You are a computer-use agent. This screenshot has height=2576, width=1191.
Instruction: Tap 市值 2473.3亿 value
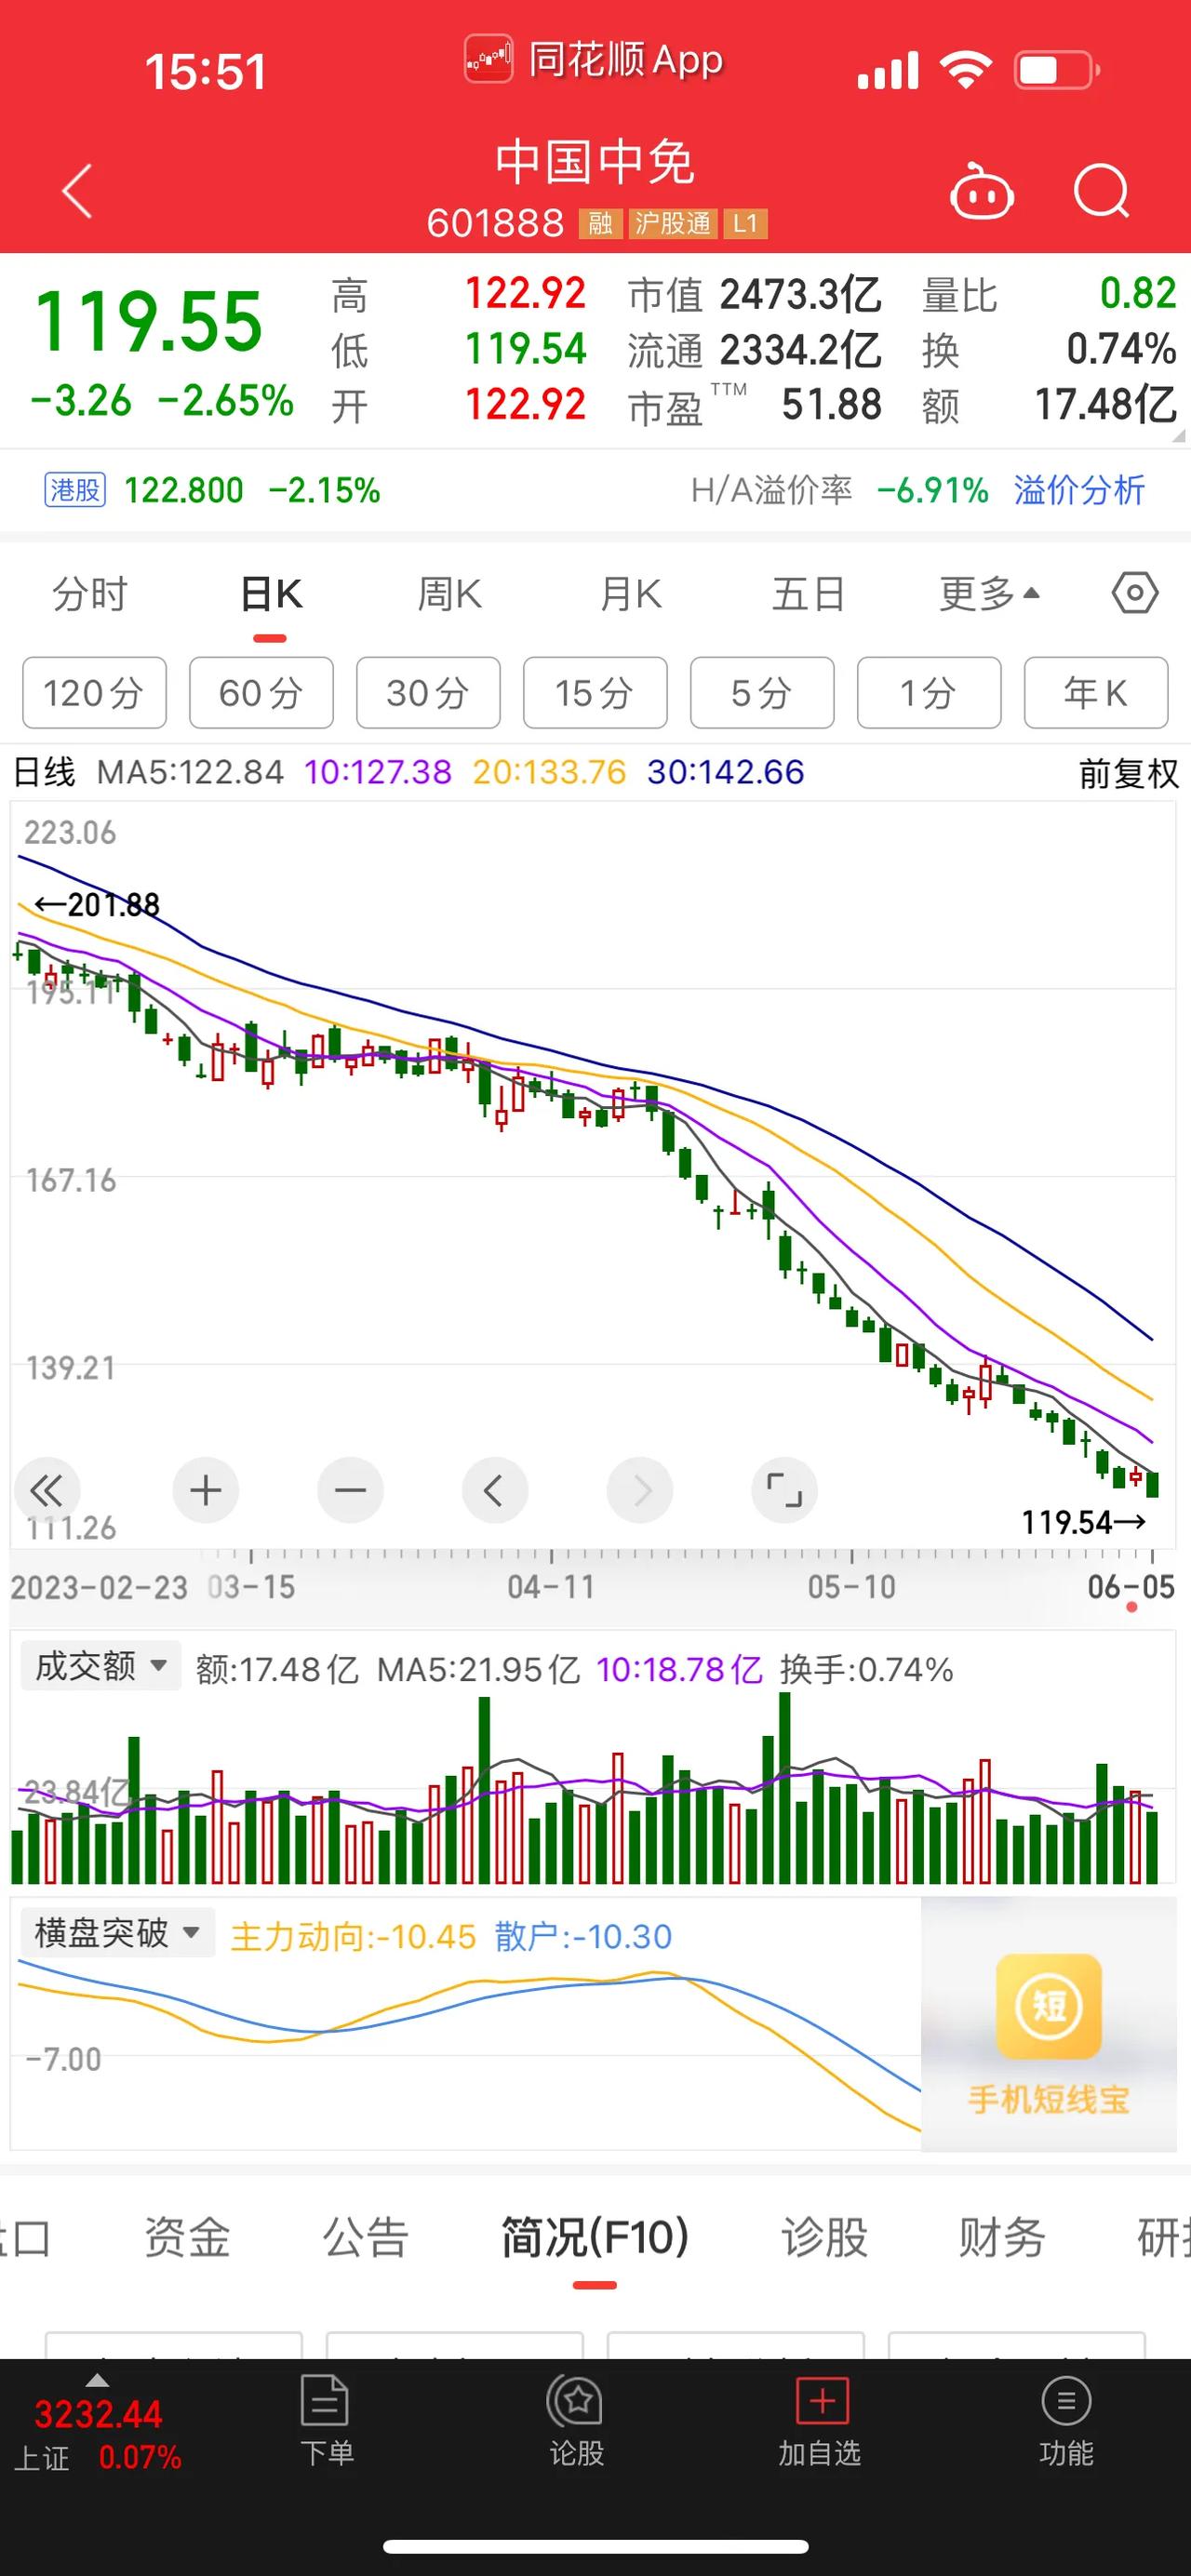(755, 295)
